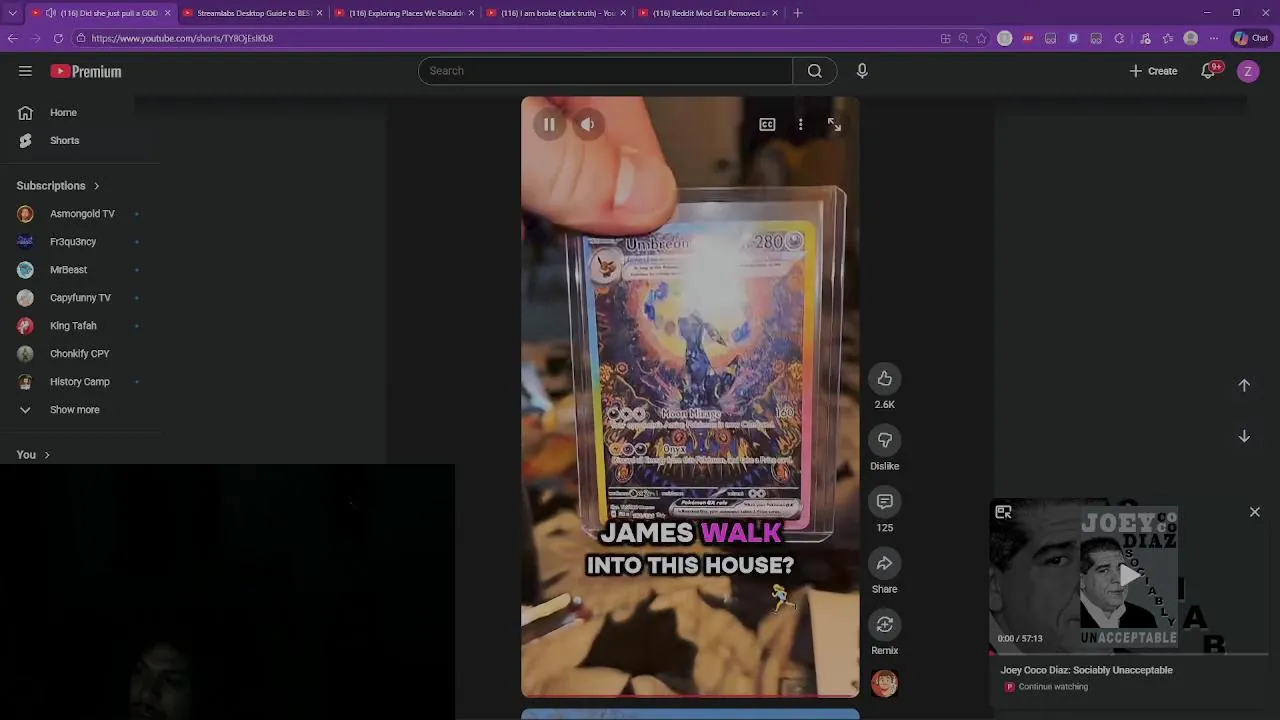
Task: Like this Short
Action: (884, 379)
